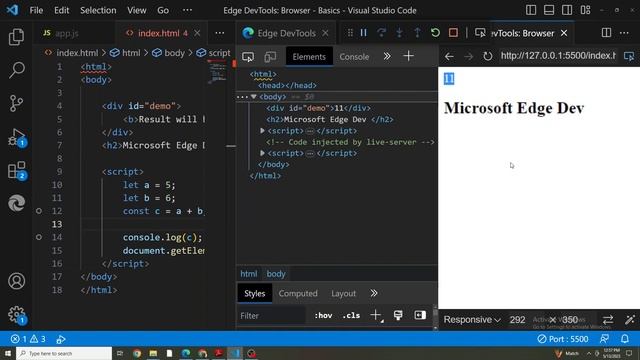The image size is (640, 360).
Task: Toggle computed styles sidebar icon
Action: pos(420,315)
